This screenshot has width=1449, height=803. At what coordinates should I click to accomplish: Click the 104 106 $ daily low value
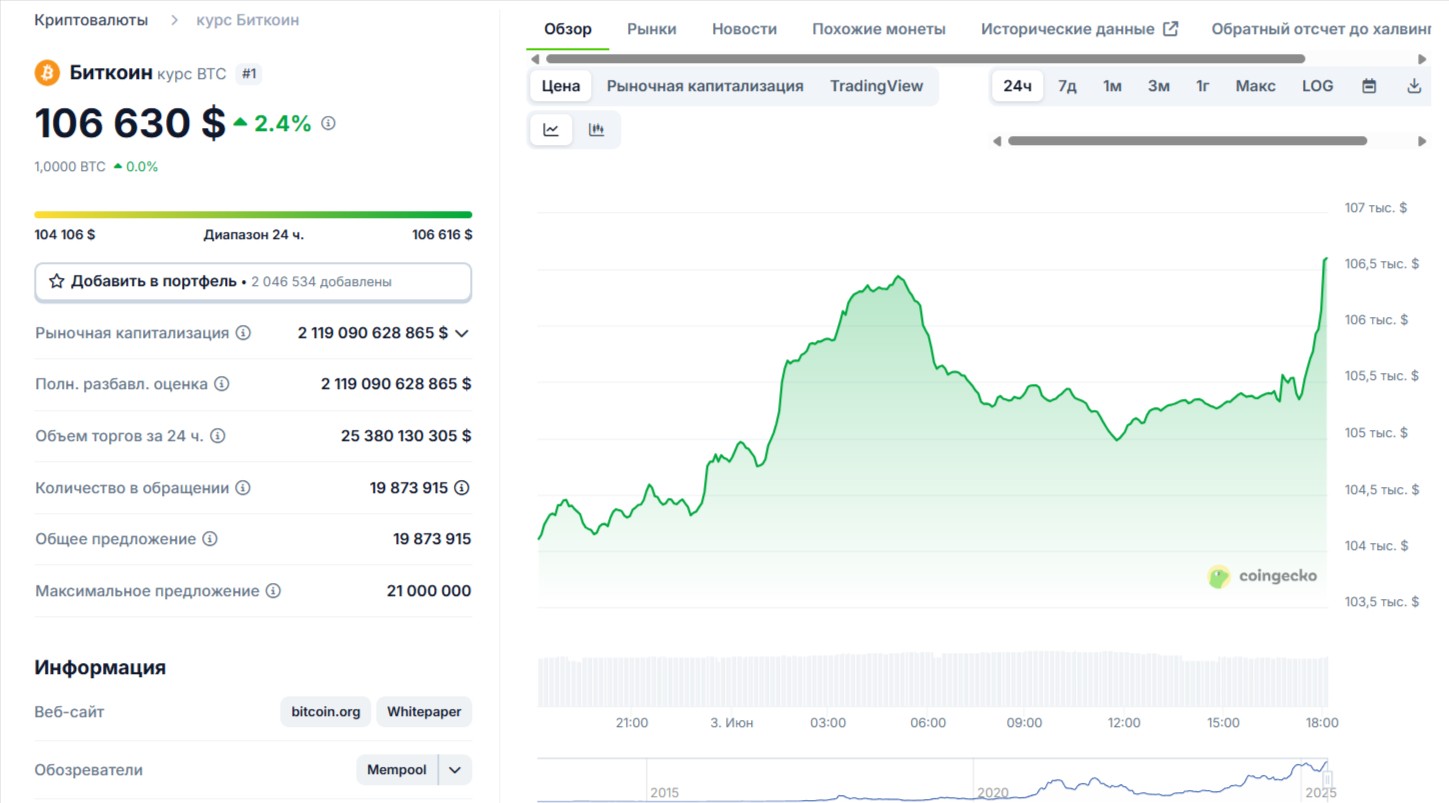pos(65,235)
